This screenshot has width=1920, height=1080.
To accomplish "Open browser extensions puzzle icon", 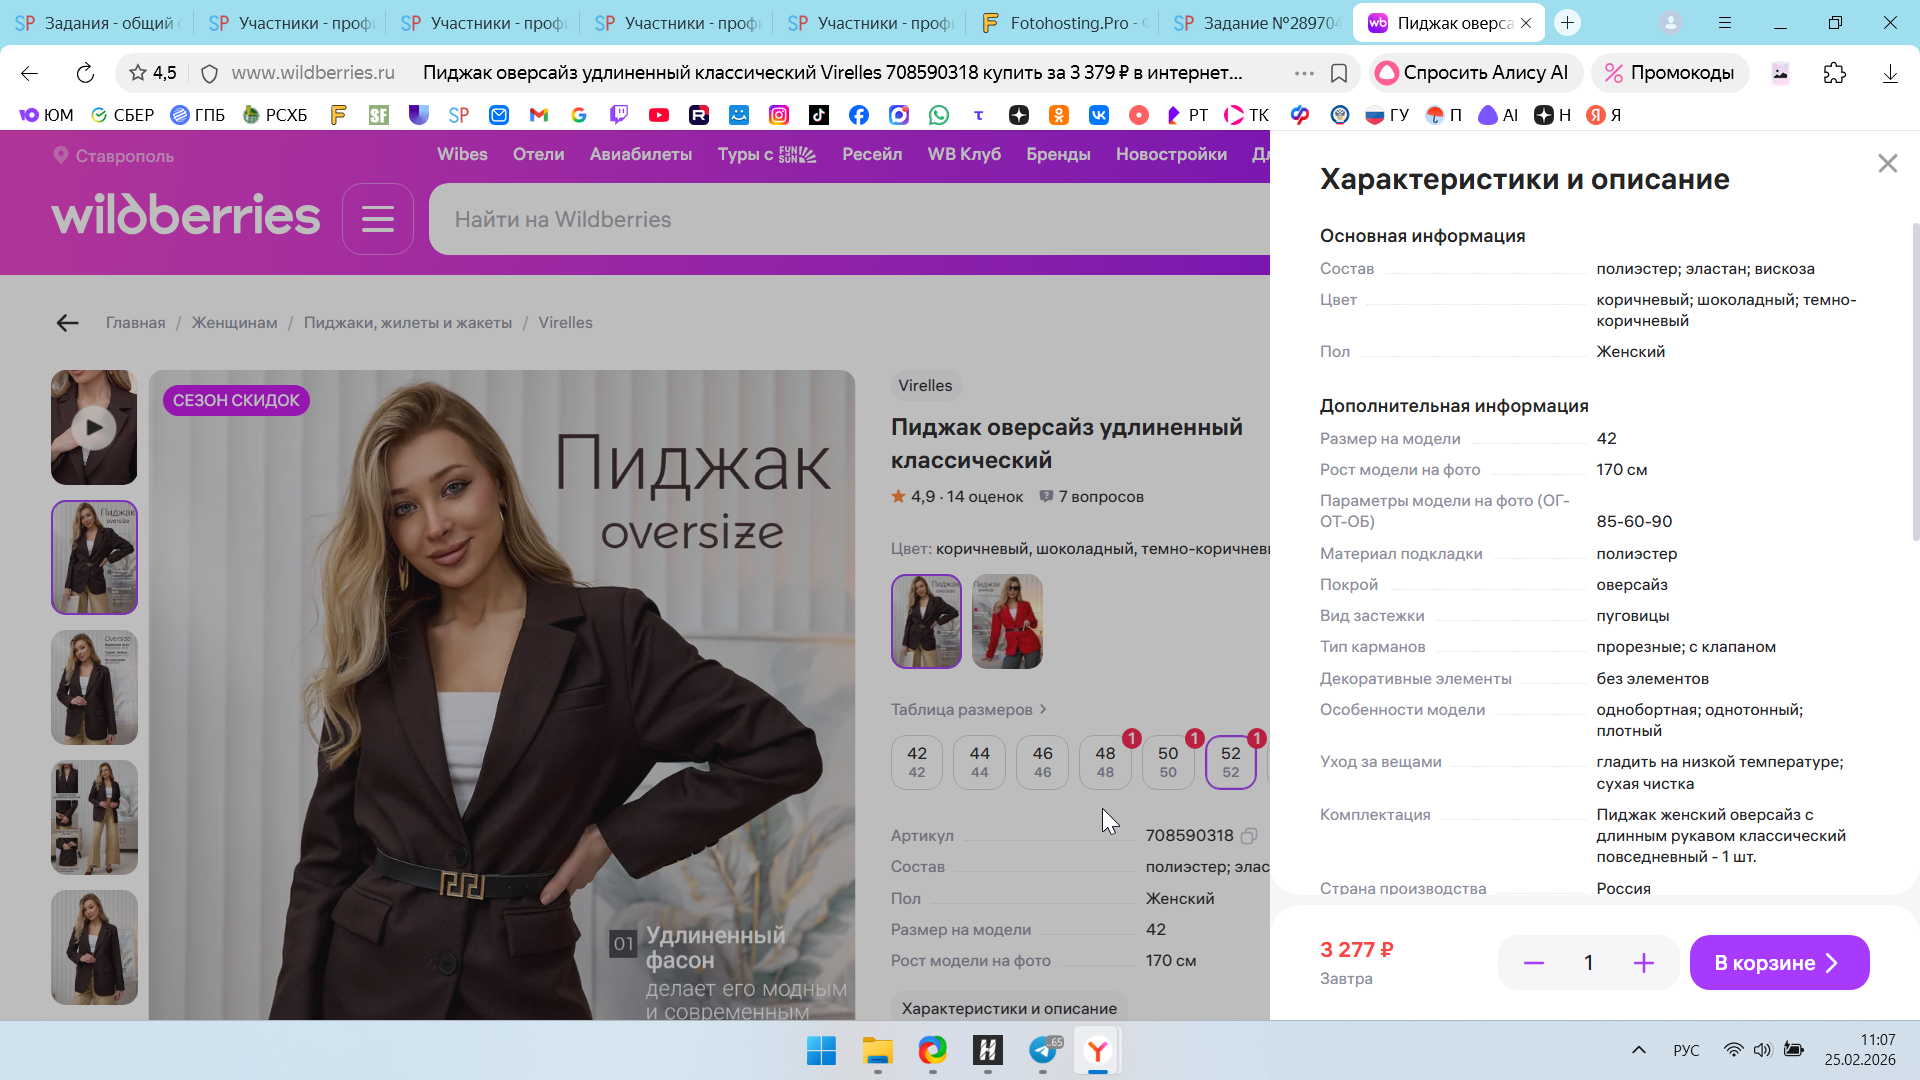I will pyautogui.click(x=1834, y=73).
